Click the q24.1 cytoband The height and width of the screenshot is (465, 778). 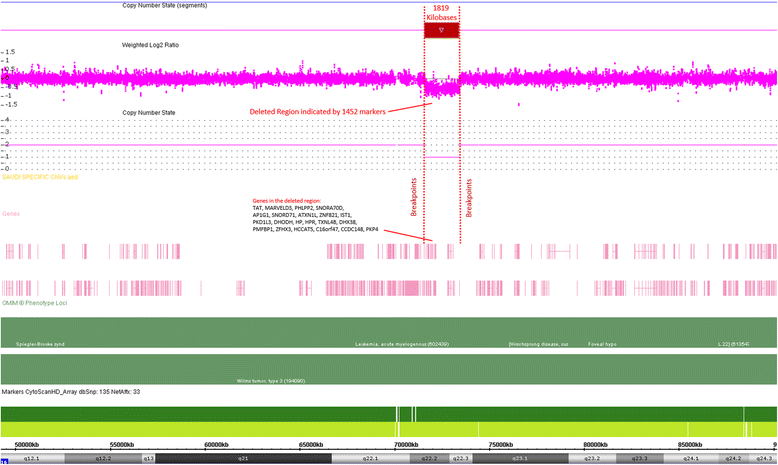[691, 458]
